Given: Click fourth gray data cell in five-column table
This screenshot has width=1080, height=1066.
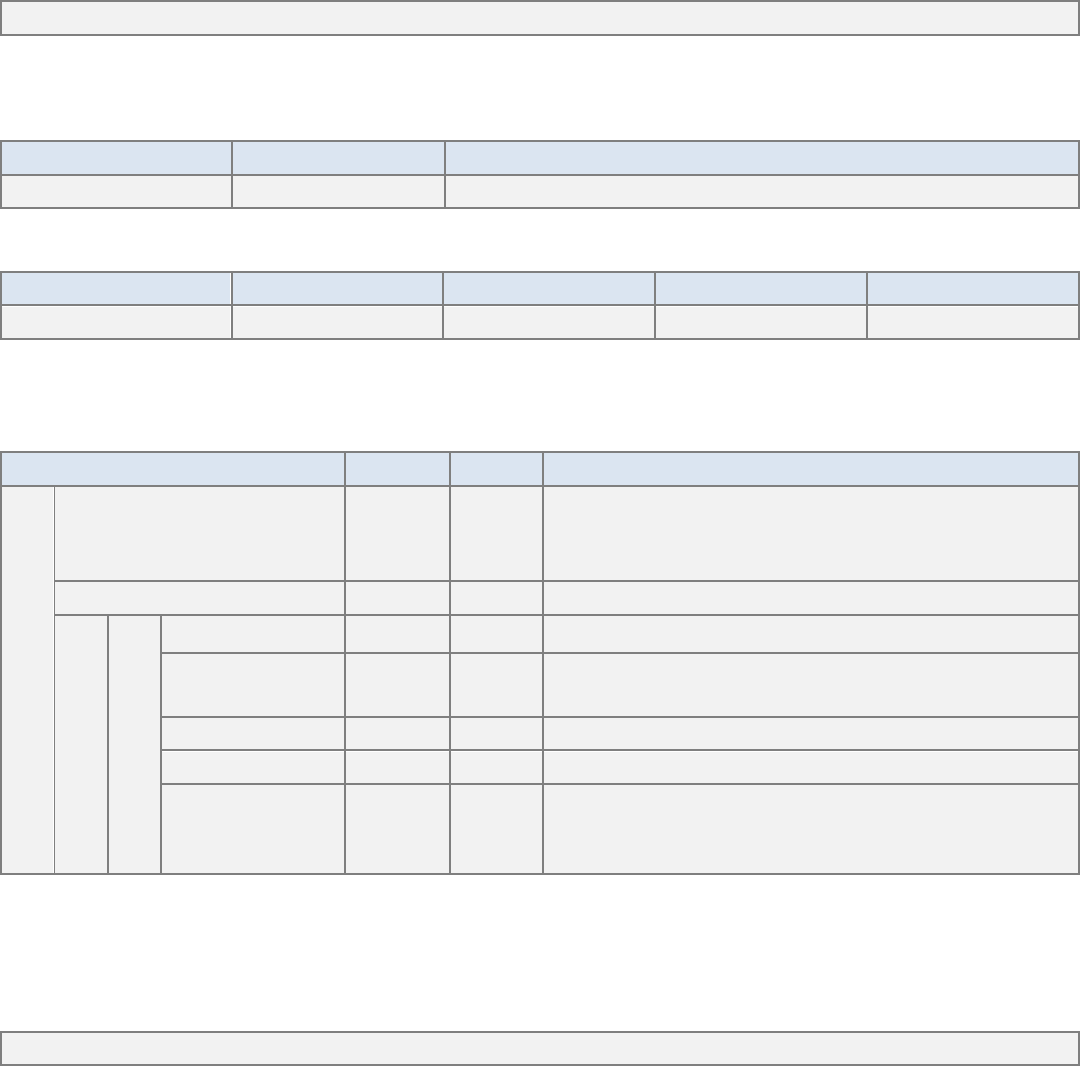Looking at the screenshot, I should click(761, 321).
